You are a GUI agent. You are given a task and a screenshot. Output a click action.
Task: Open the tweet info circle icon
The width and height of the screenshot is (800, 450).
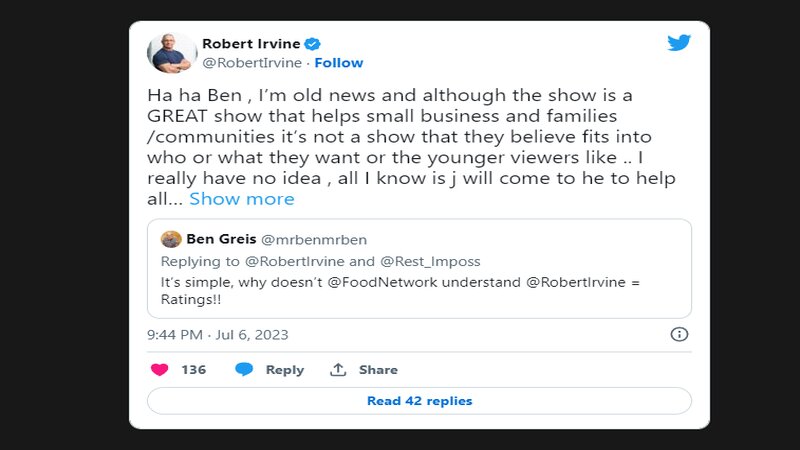(678, 334)
